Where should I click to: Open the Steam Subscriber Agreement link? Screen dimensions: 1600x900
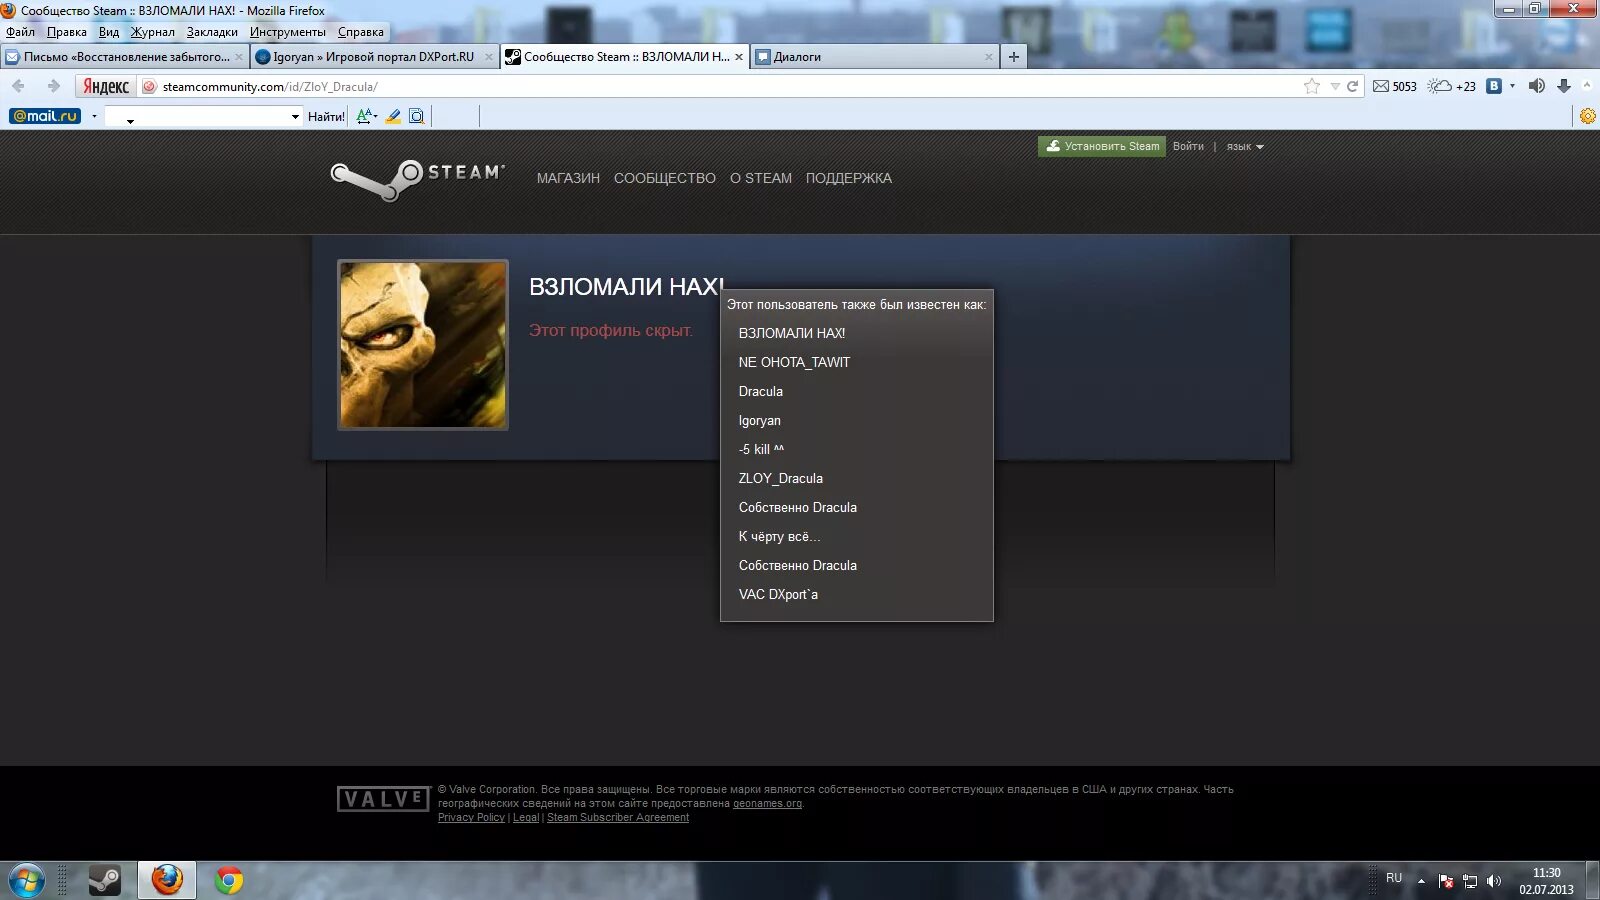[618, 817]
